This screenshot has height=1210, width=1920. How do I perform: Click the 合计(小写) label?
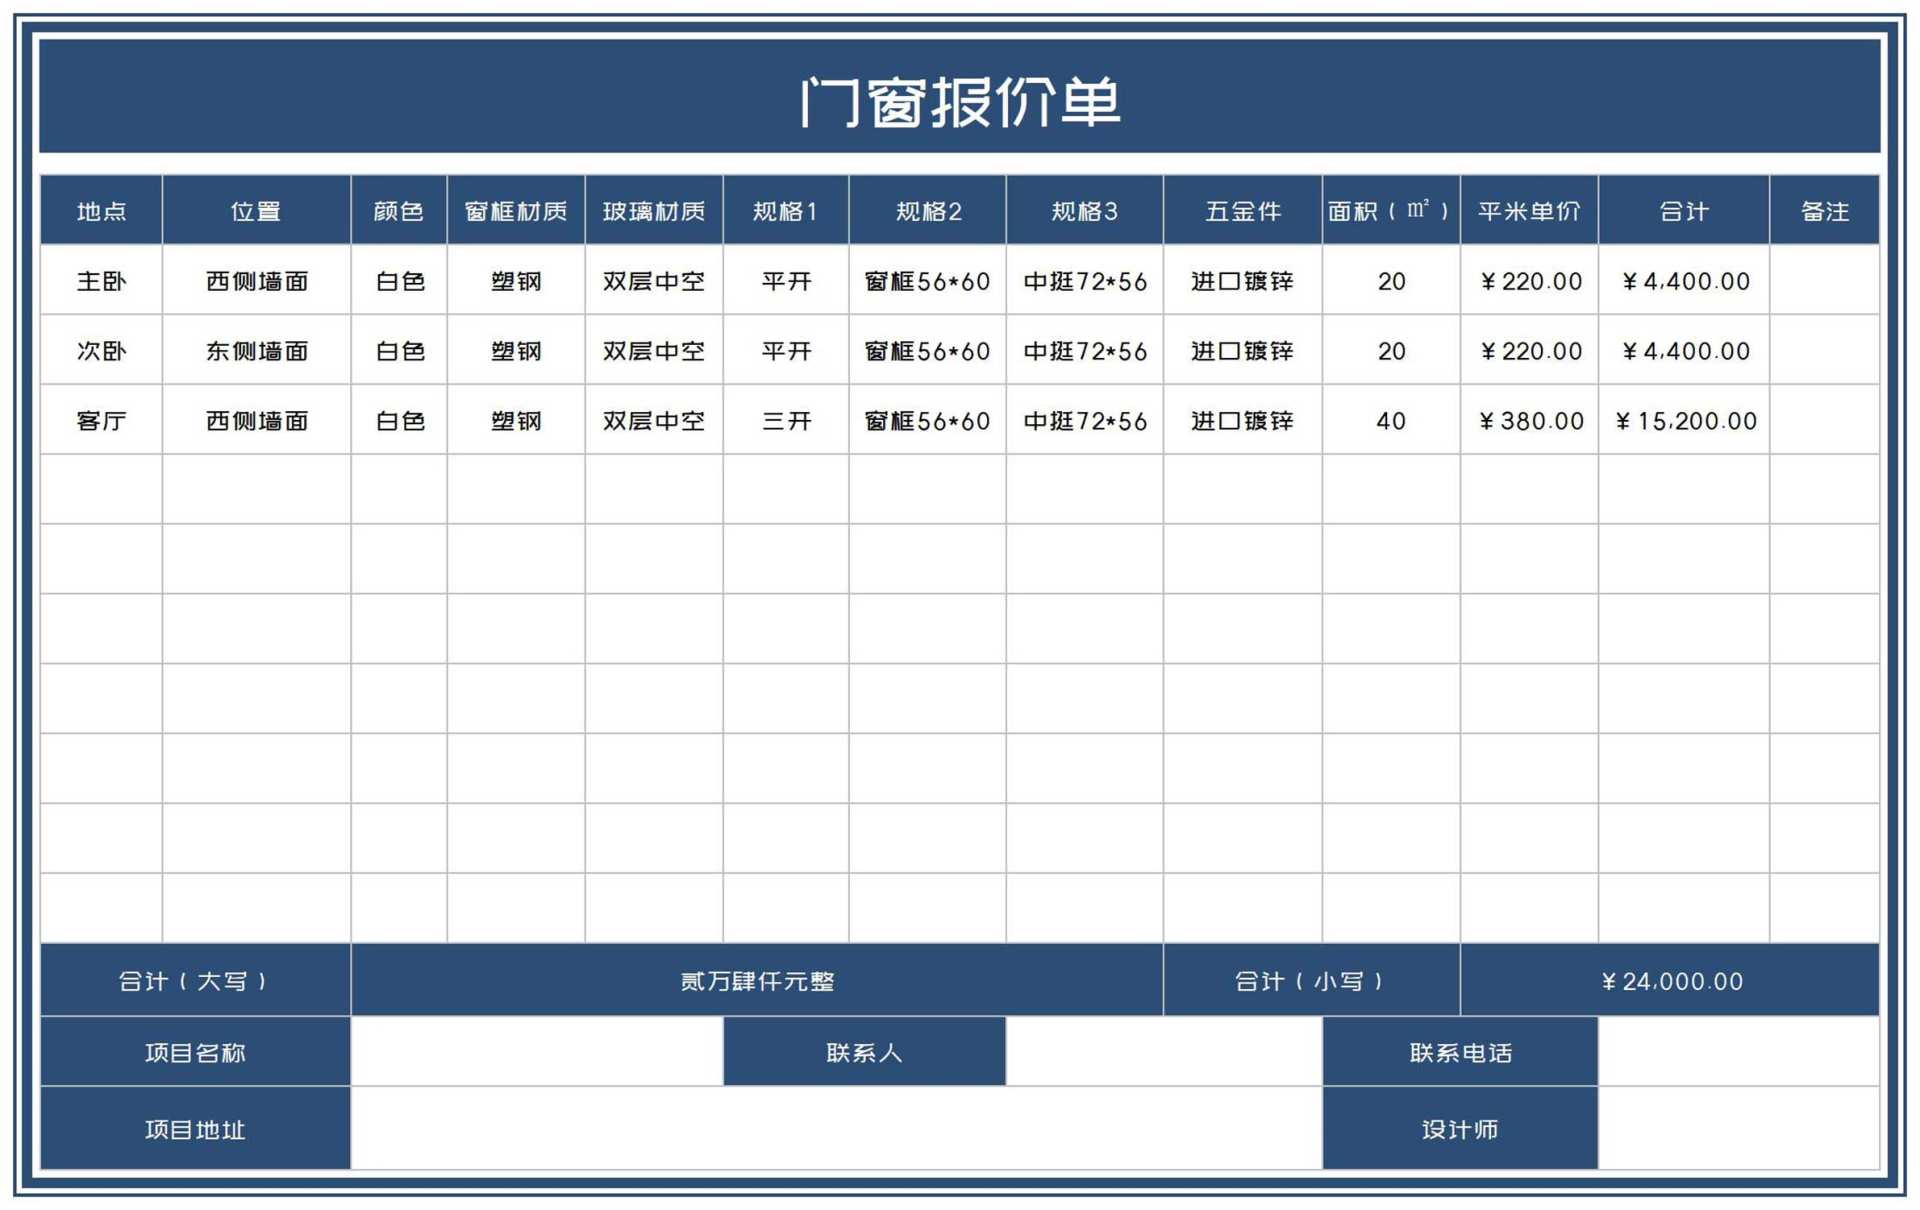point(1311,980)
